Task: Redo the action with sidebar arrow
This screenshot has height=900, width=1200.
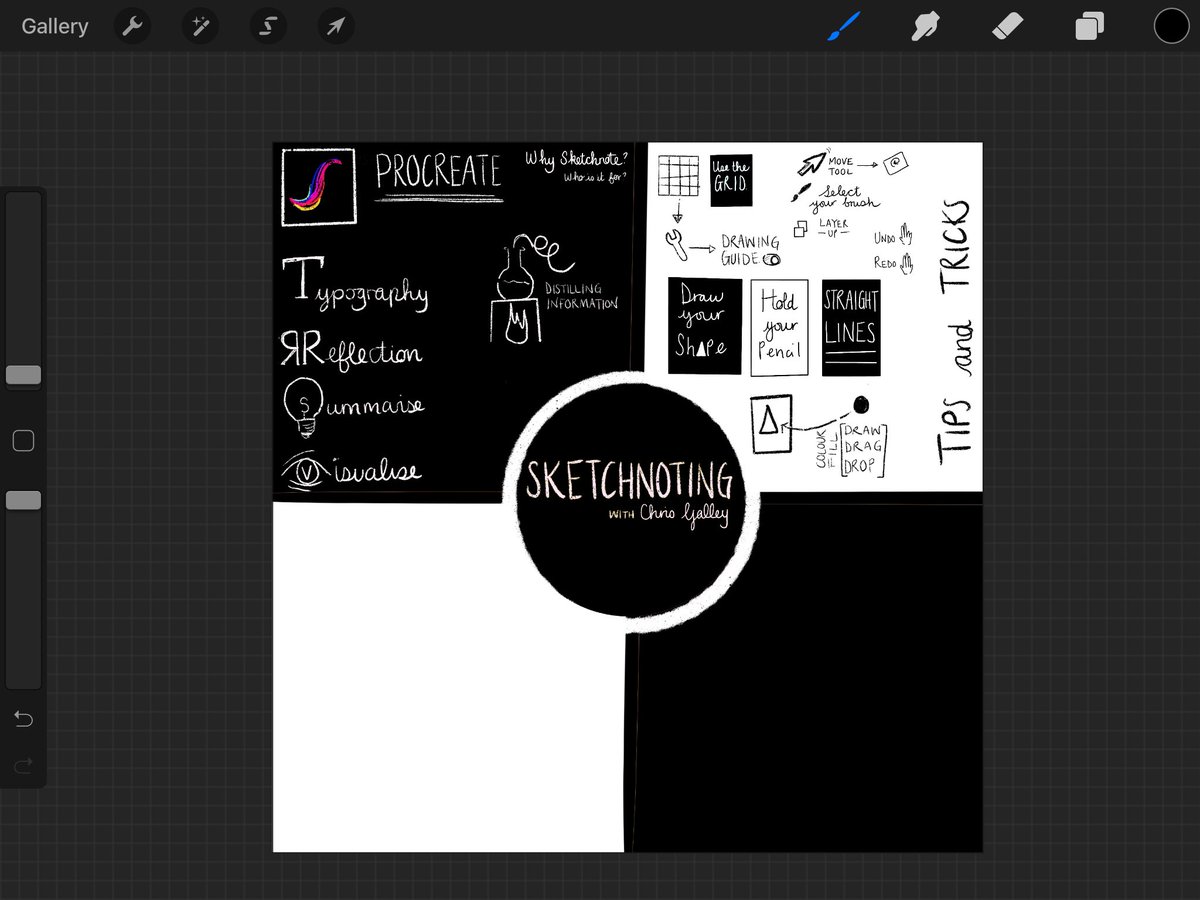Action: pos(23,766)
